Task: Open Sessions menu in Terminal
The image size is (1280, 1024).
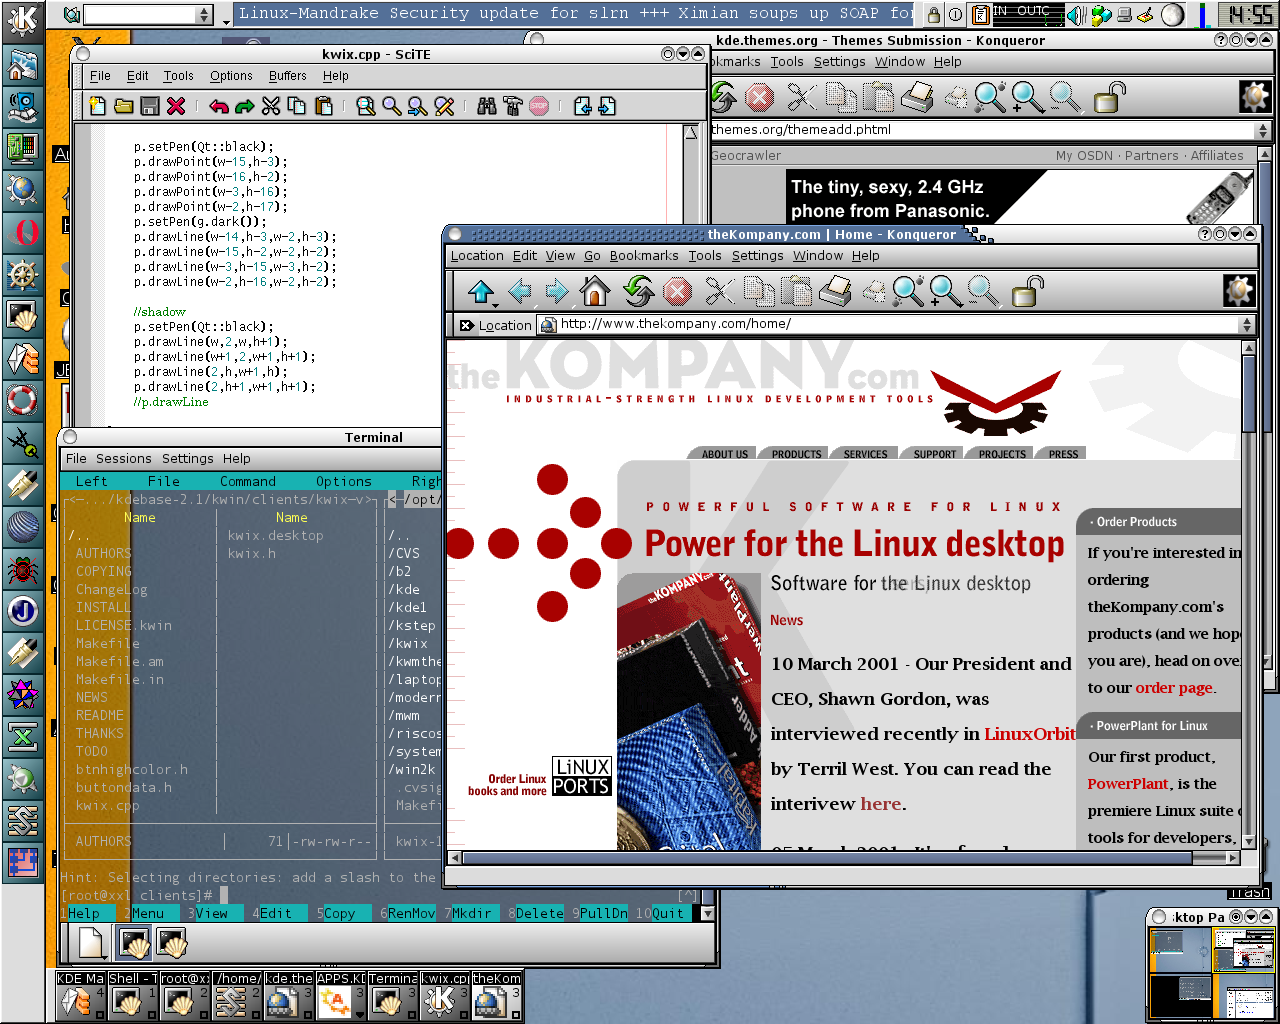Action: (124, 459)
